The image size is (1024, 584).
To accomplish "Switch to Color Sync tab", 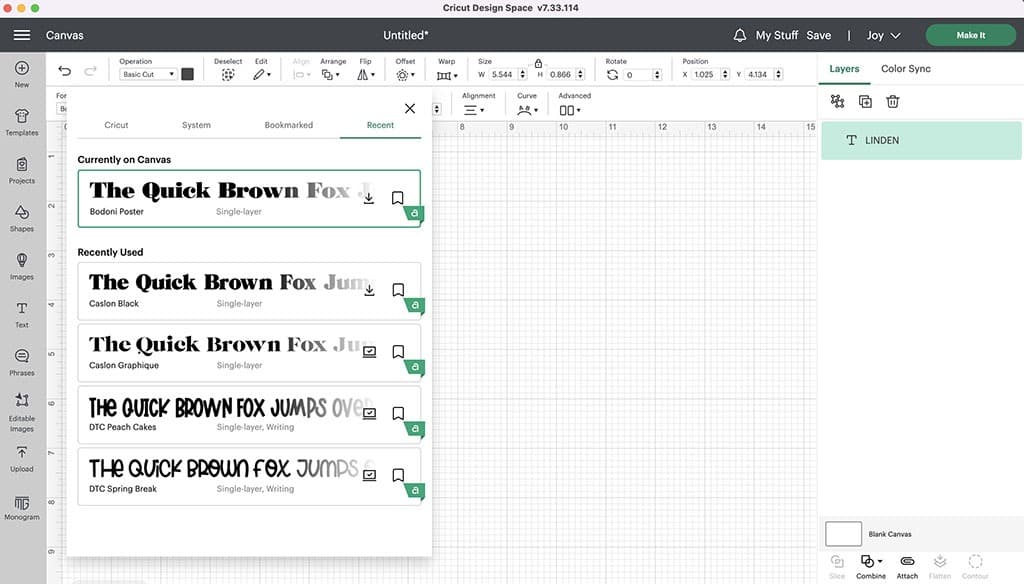I will coord(905,69).
